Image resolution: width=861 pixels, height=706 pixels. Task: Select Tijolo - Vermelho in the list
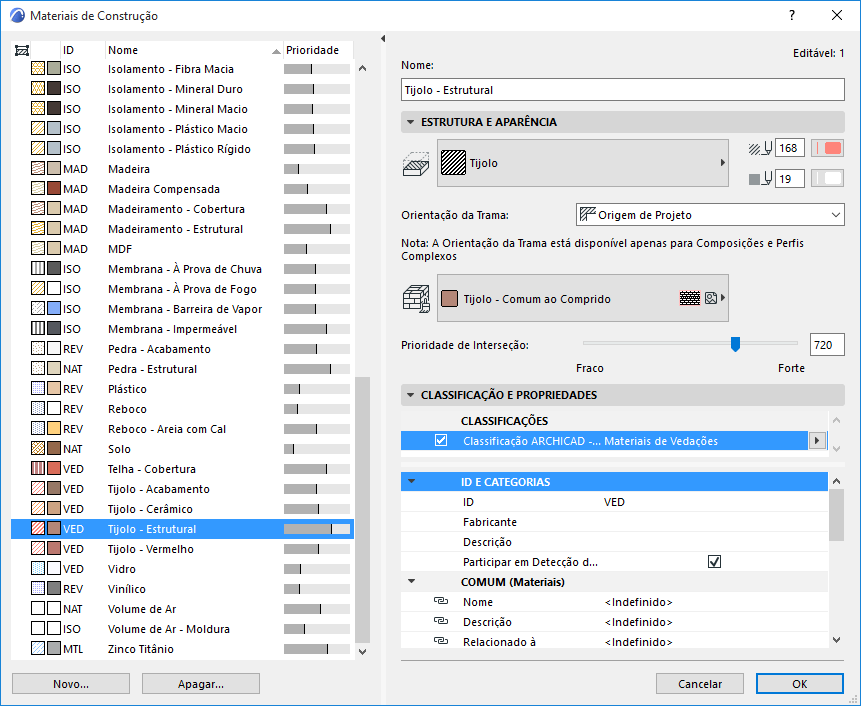182,549
